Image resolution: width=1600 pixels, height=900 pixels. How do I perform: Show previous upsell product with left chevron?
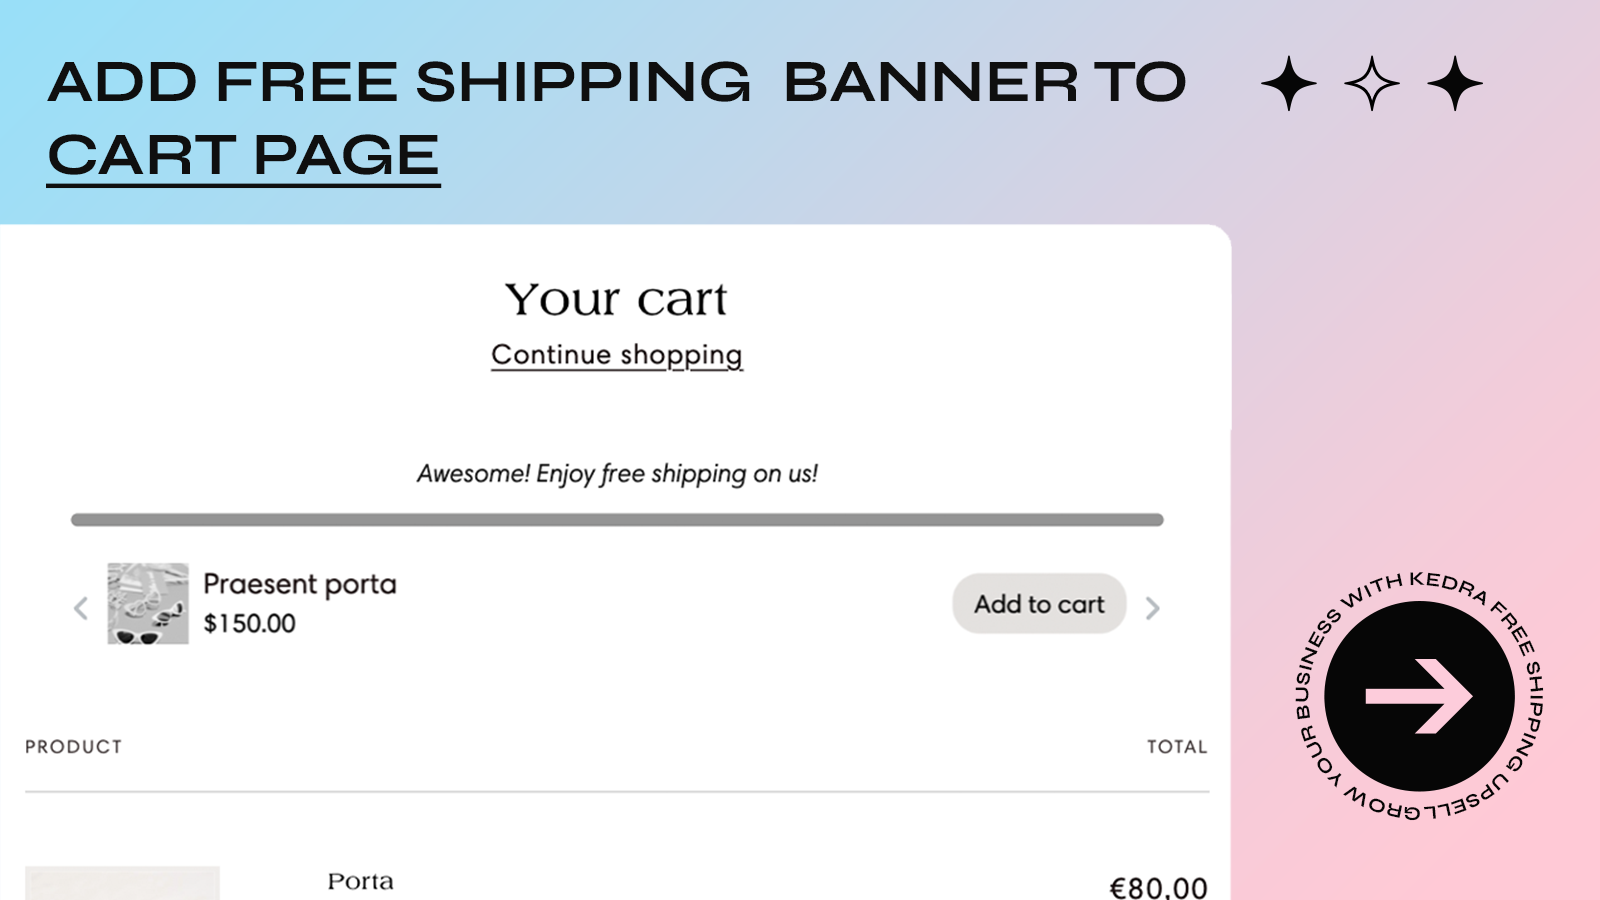click(x=81, y=608)
